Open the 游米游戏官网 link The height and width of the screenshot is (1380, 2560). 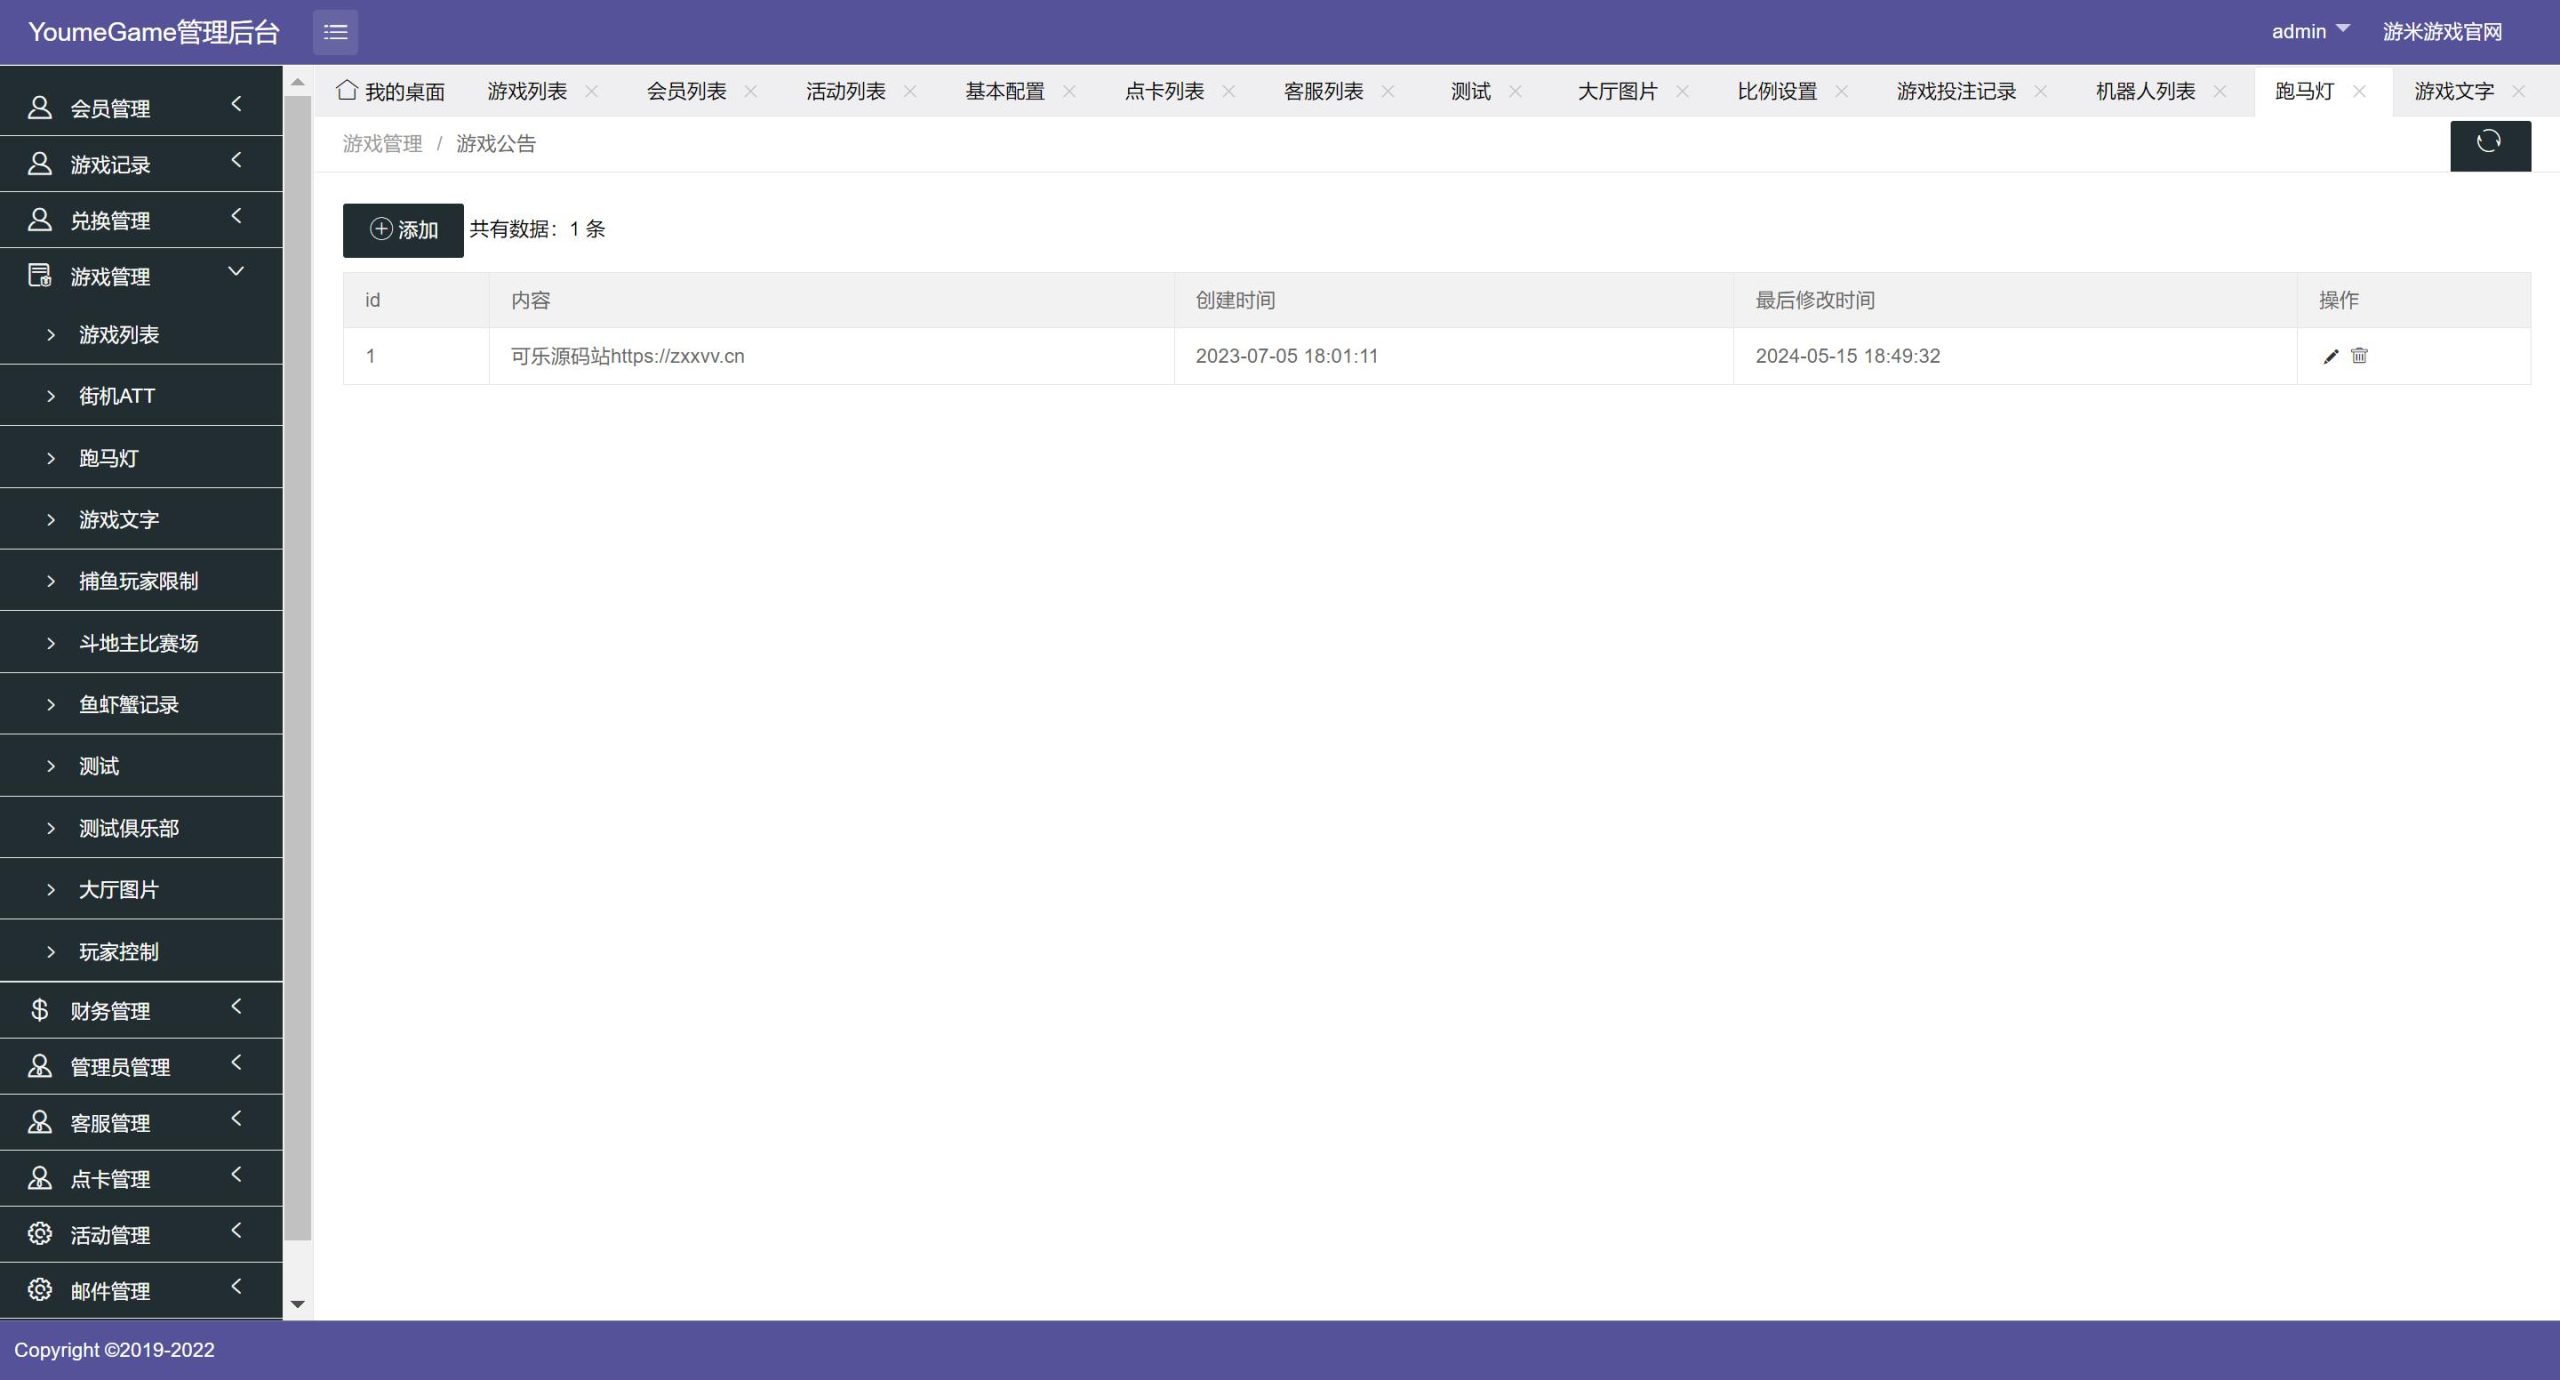(2441, 31)
